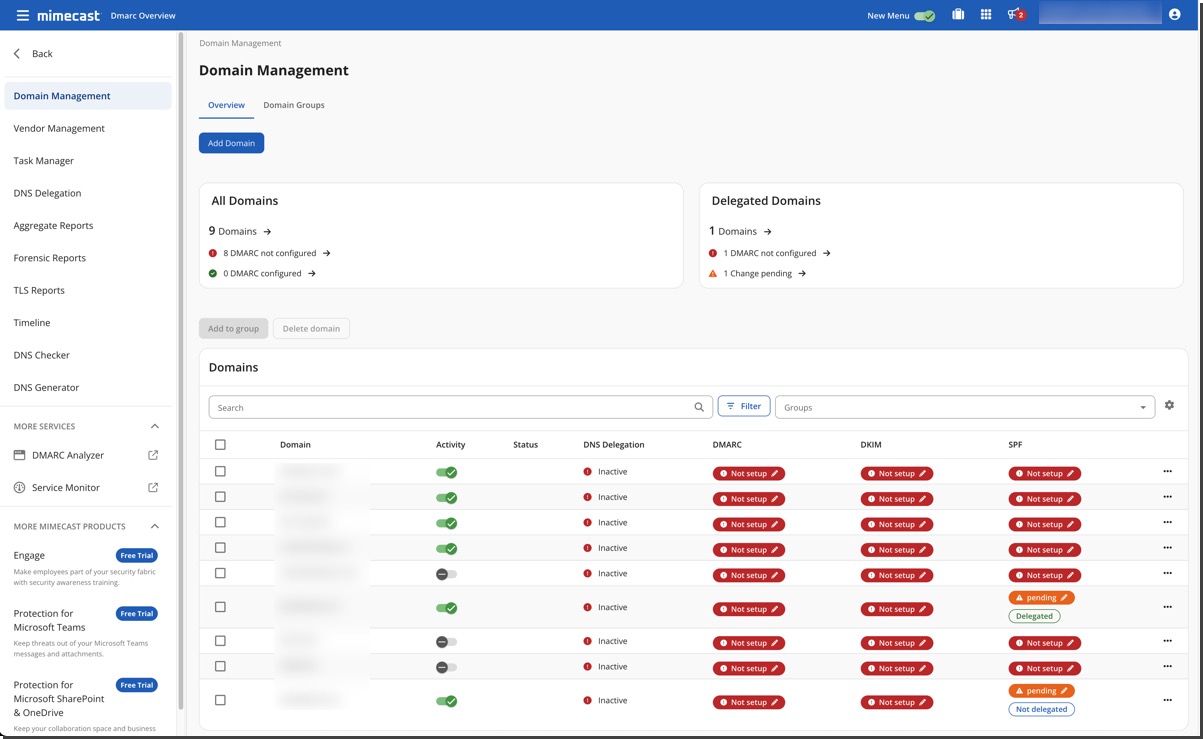Open DMARC Analyzer external link icon
Image resolution: width=1203 pixels, height=739 pixels.
[153, 455]
